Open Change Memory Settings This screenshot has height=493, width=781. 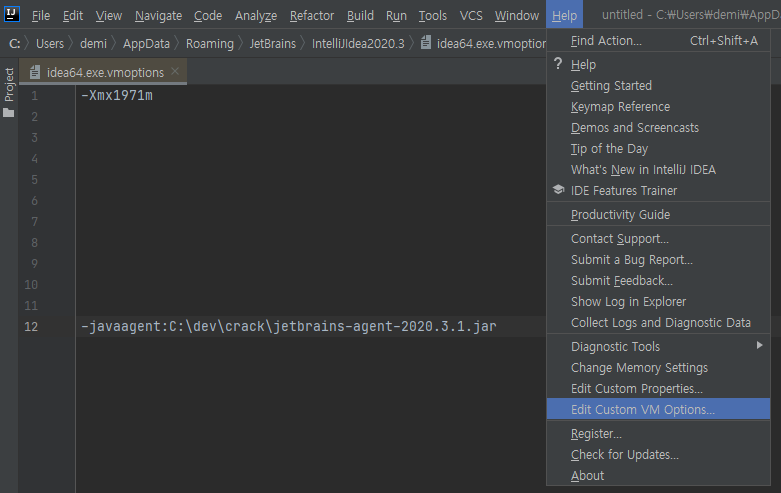coord(658,368)
